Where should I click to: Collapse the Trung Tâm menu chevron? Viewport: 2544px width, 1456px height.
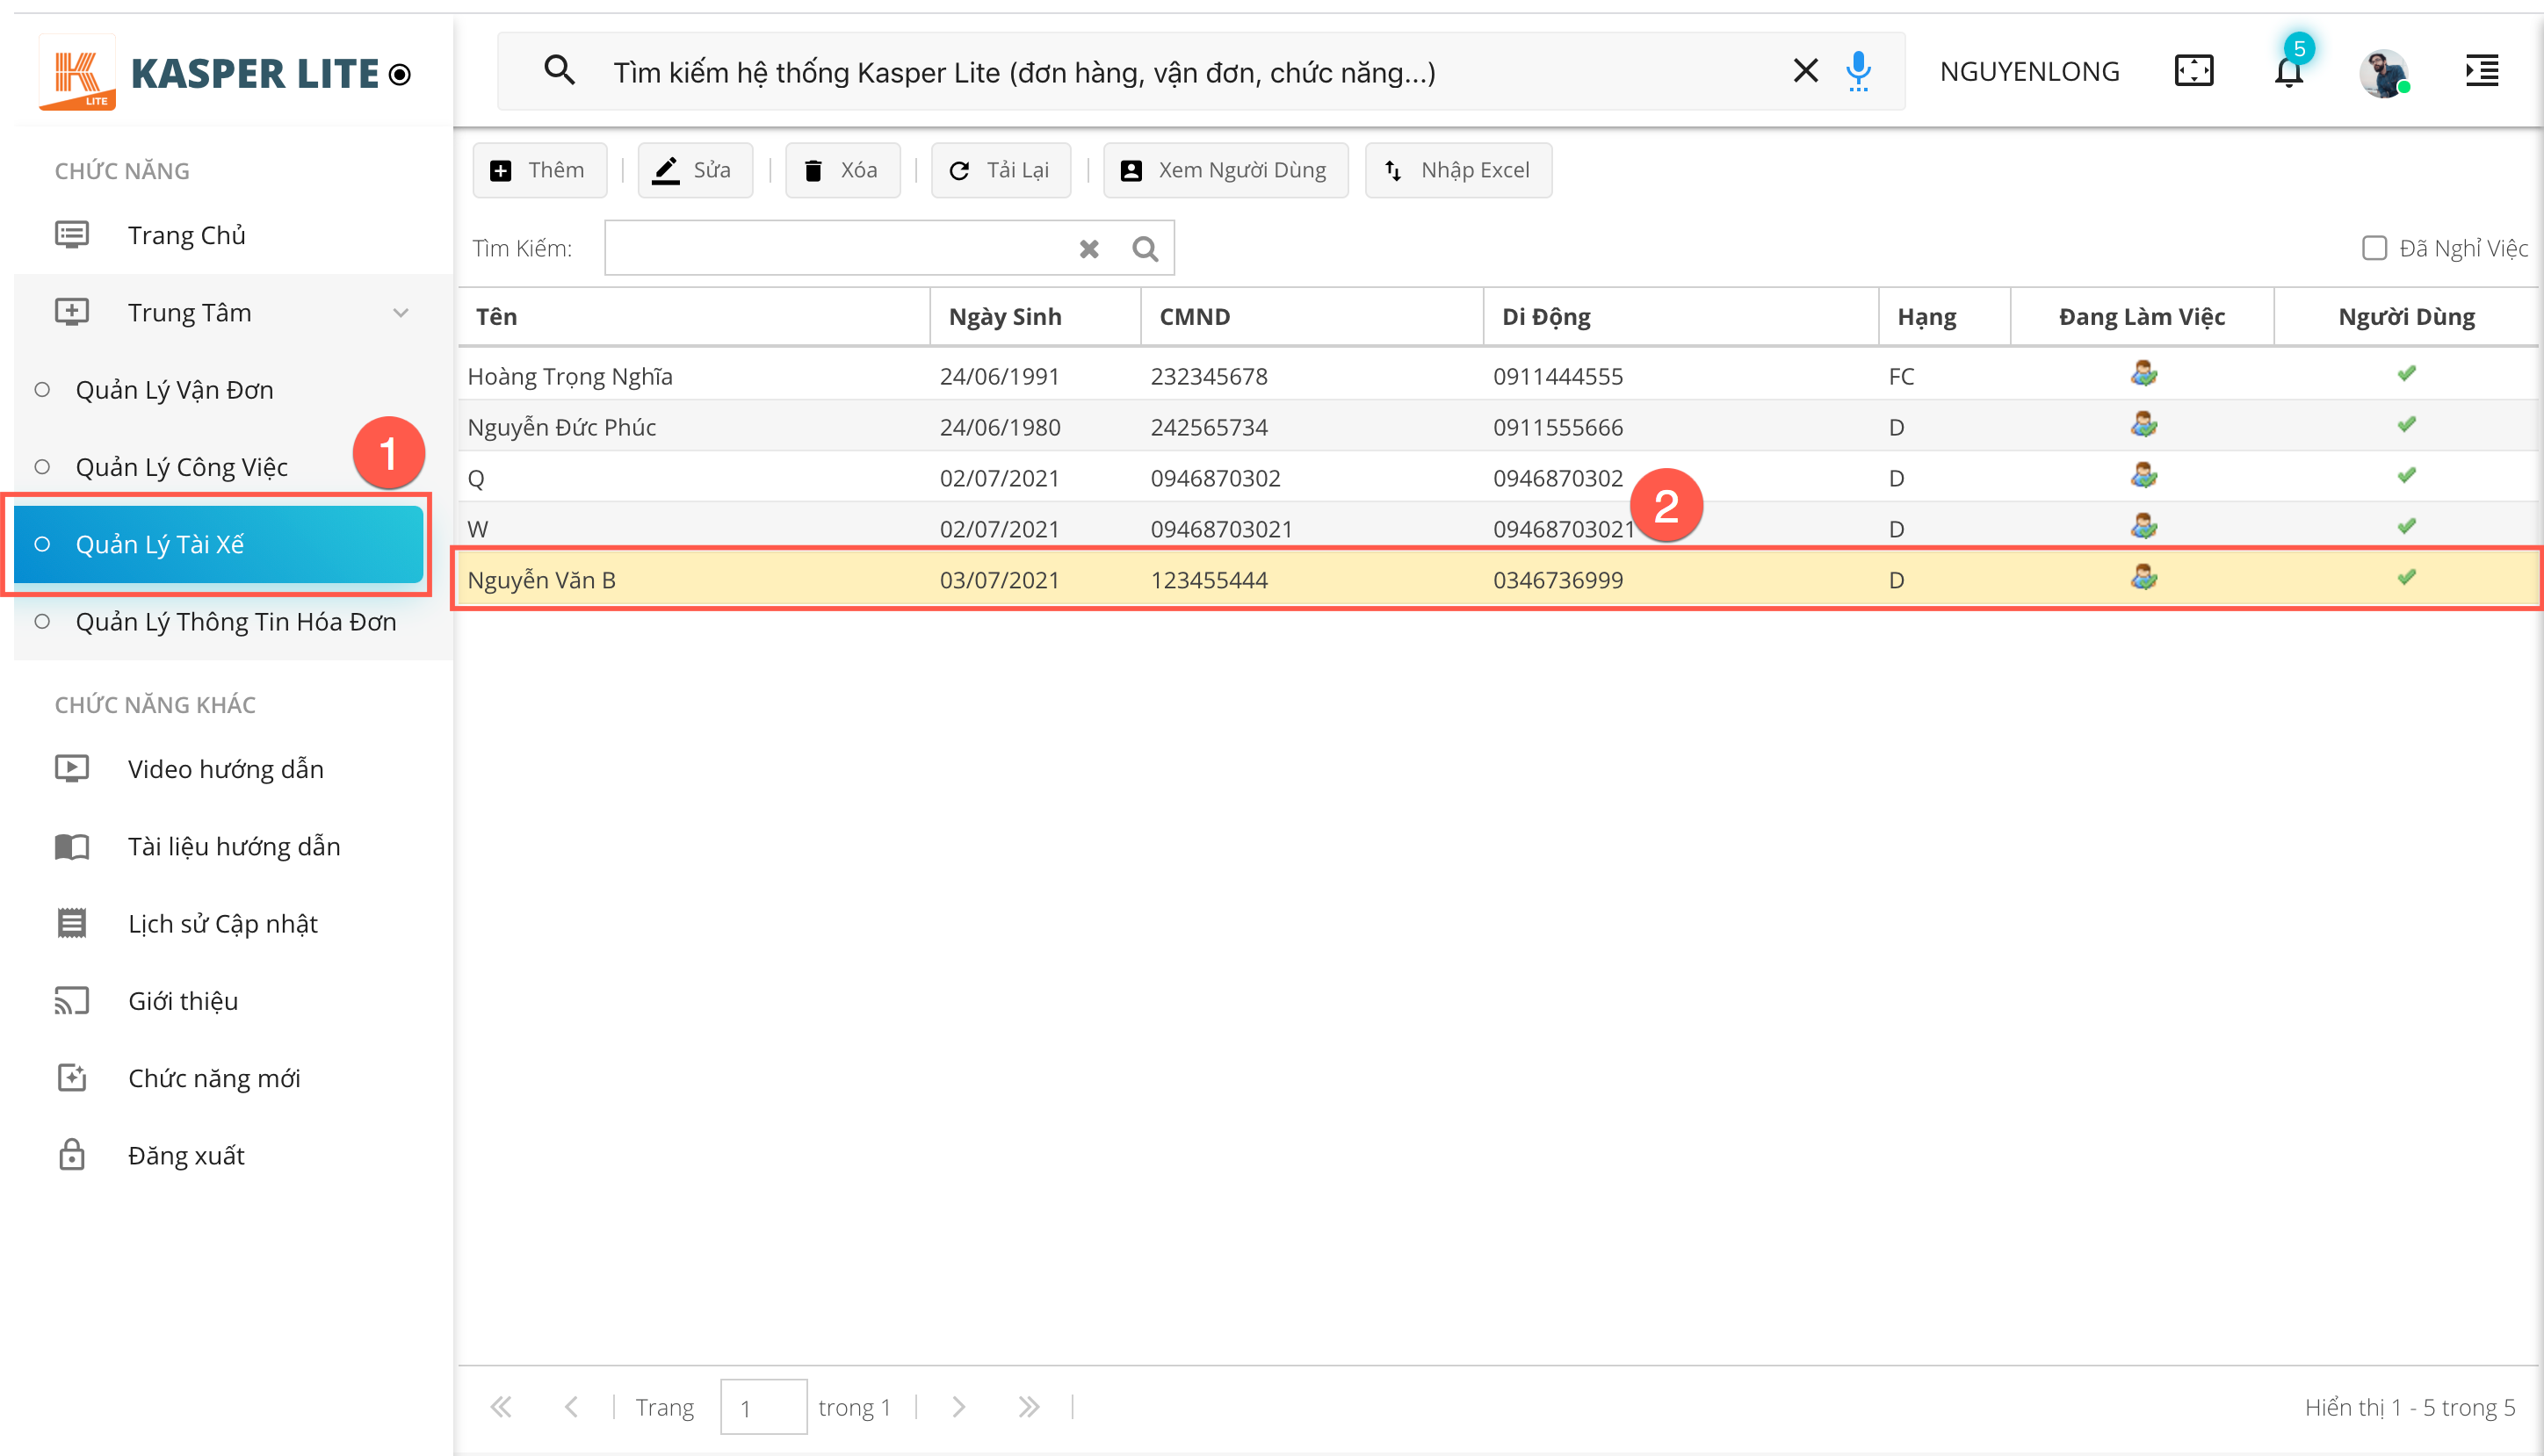[x=401, y=313]
